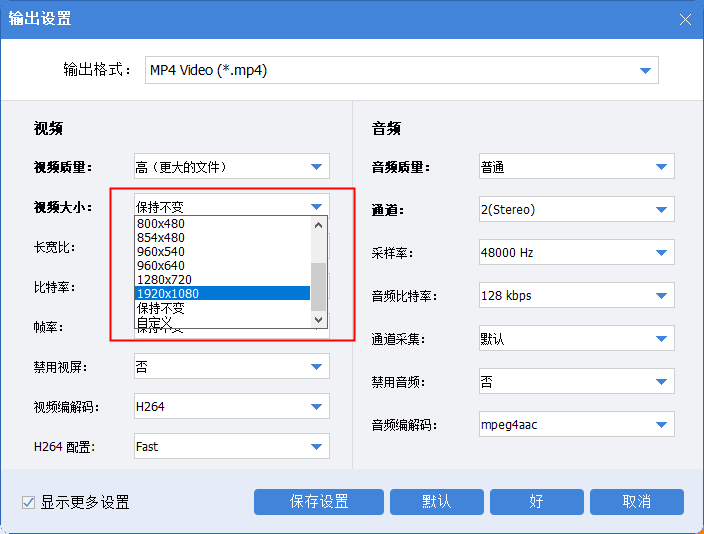This screenshot has height=534, width=704.
Task: Click the 取消 button
Action: coord(637,502)
